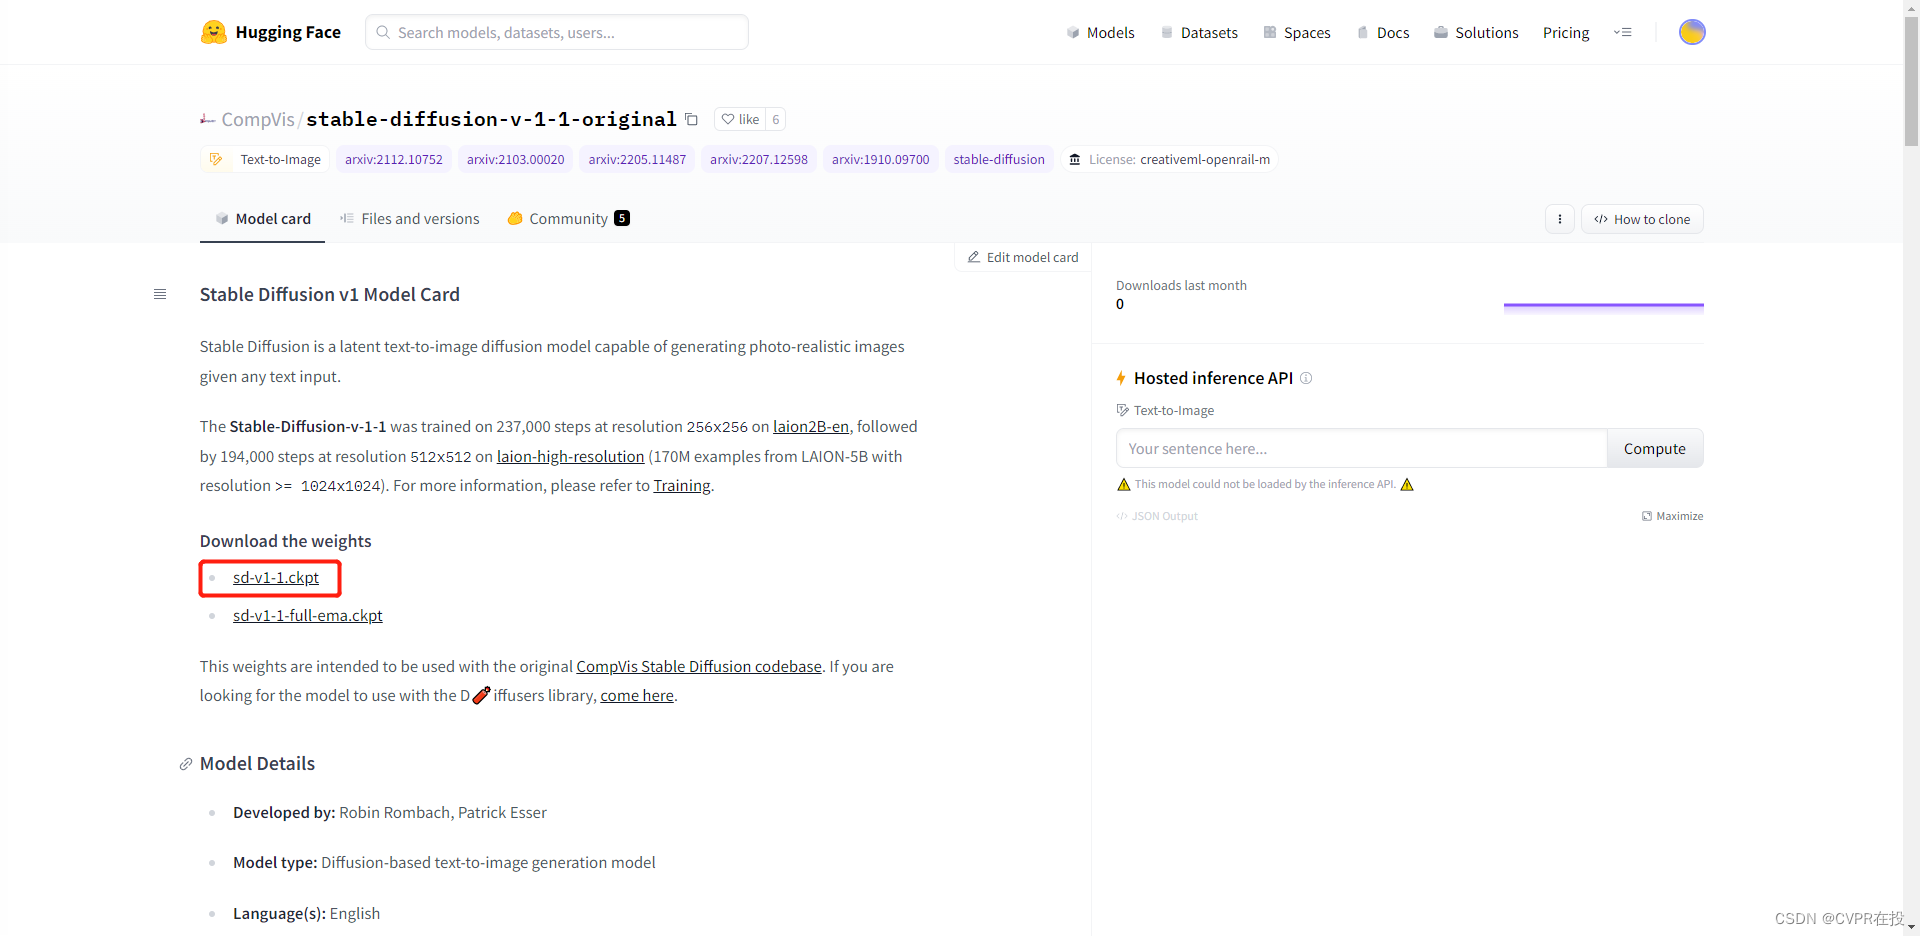Open Docs in top navigation
The image size is (1920, 936).
click(1383, 32)
